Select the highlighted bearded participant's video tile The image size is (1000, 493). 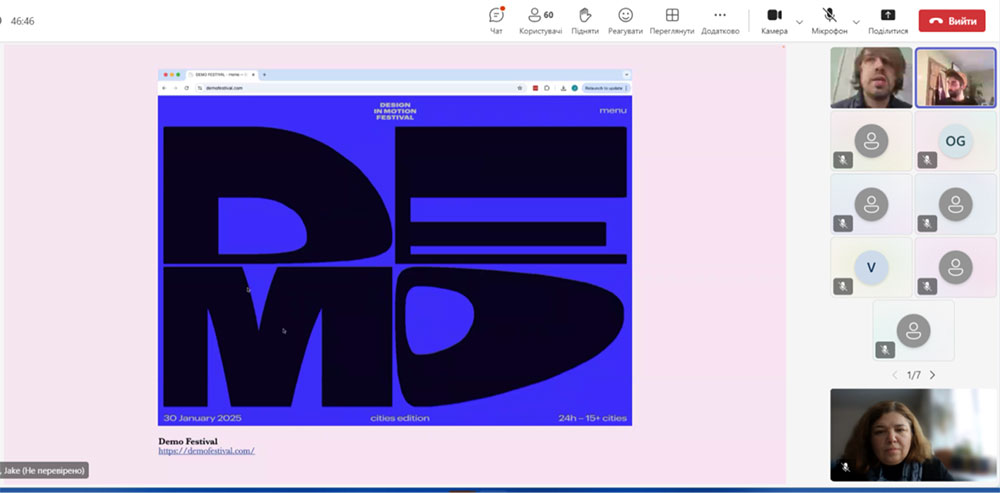pyautogui.click(x=955, y=77)
